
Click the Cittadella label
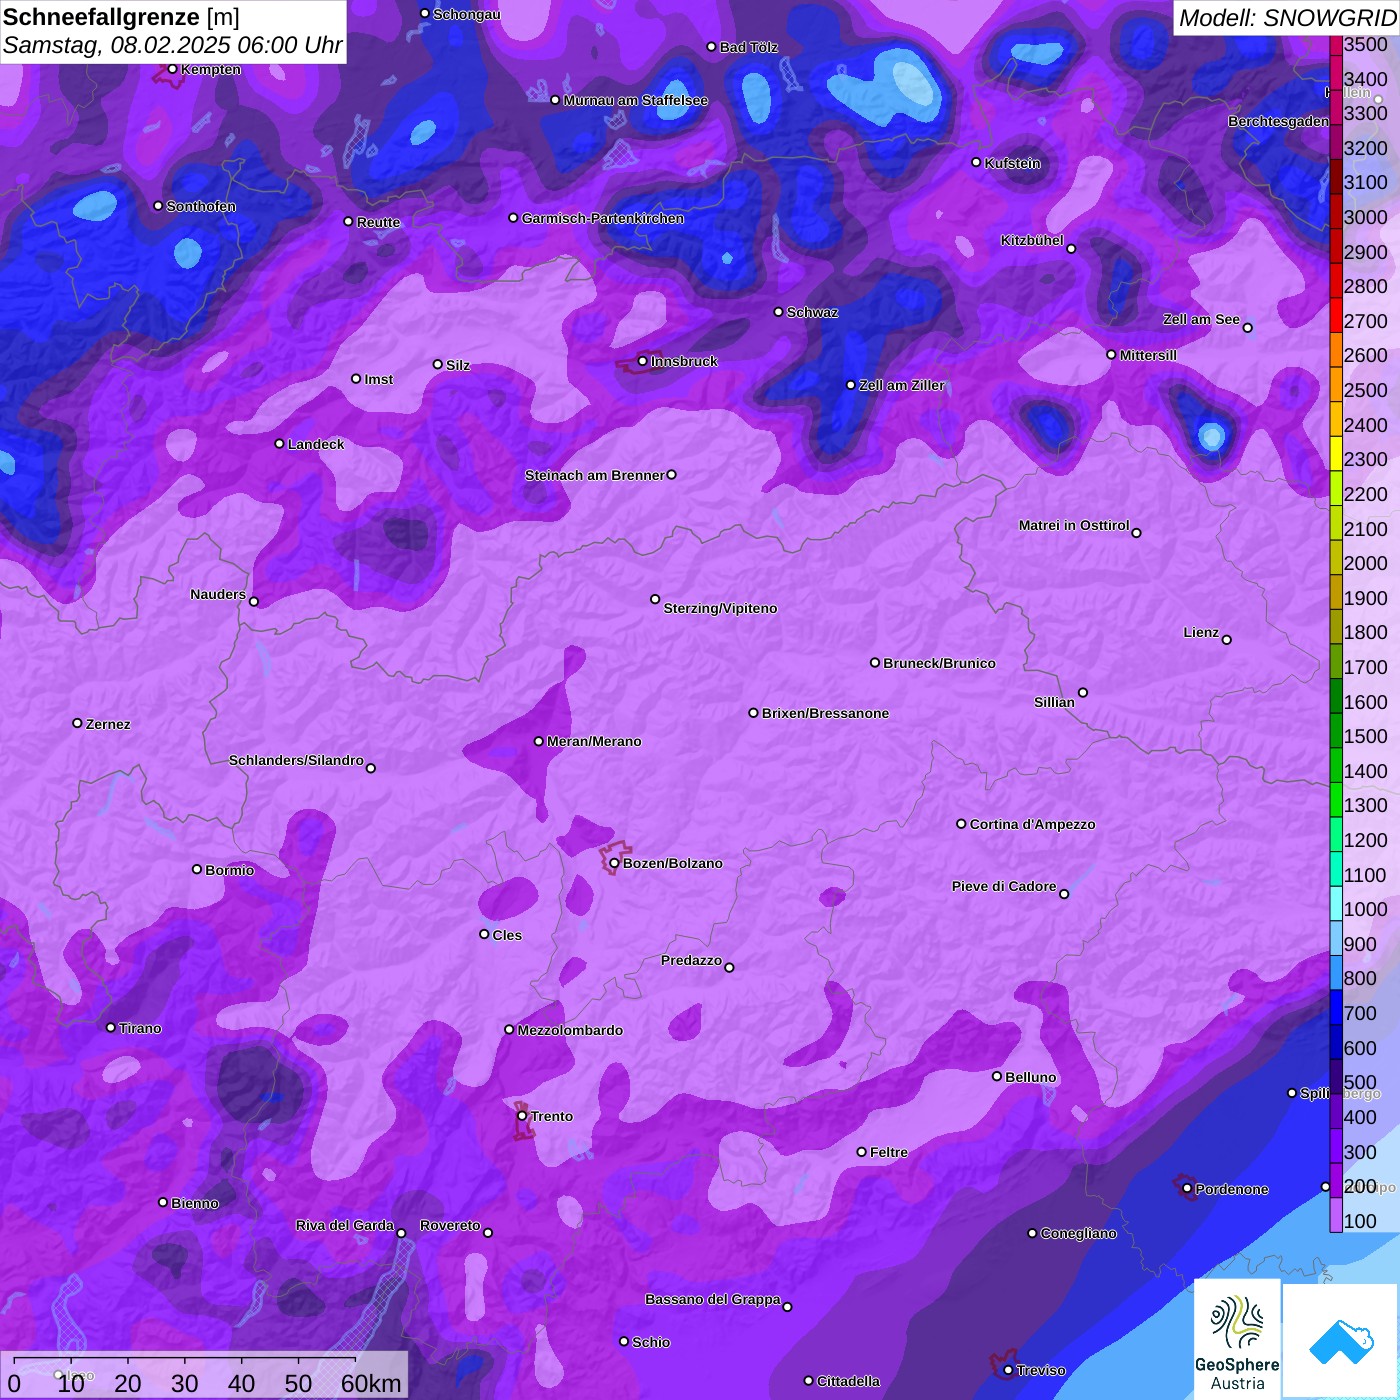pos(848,1381)
